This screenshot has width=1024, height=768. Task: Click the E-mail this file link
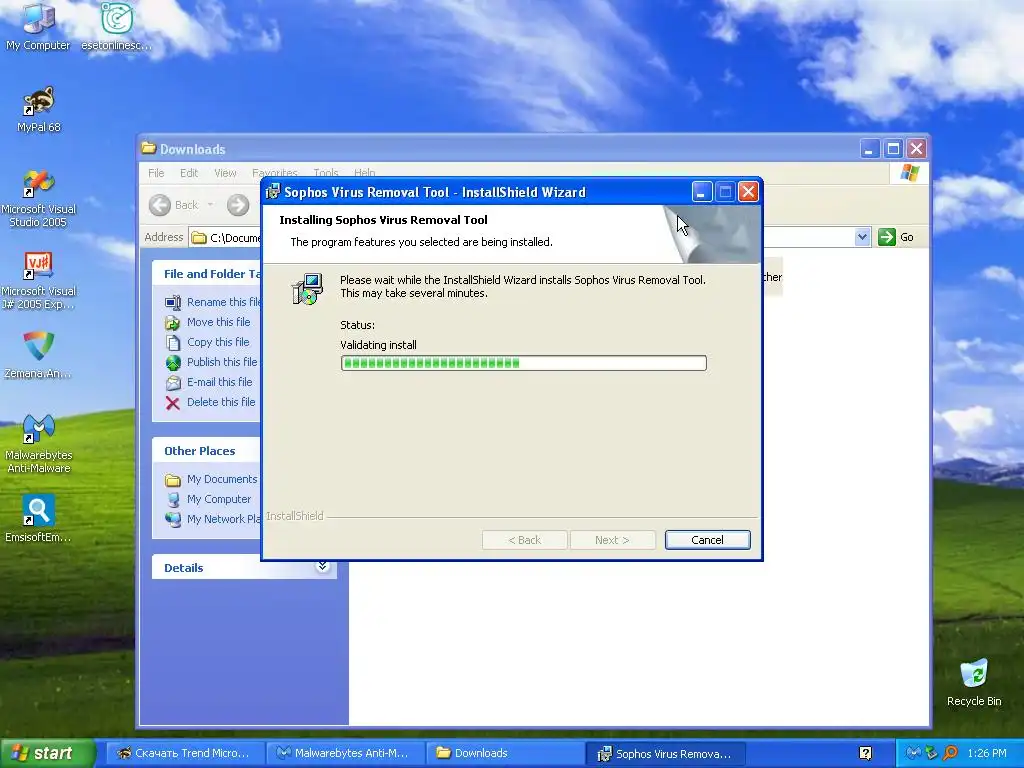[219, 382]
